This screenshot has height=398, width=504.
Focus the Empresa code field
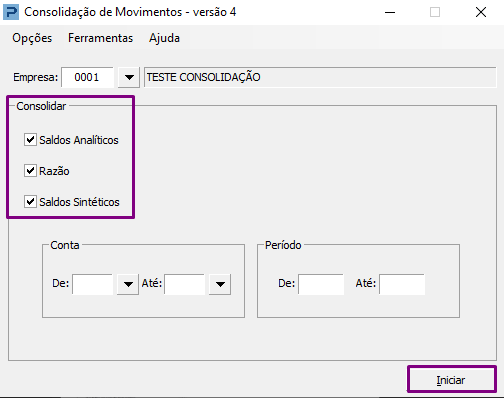click(87, 77)
